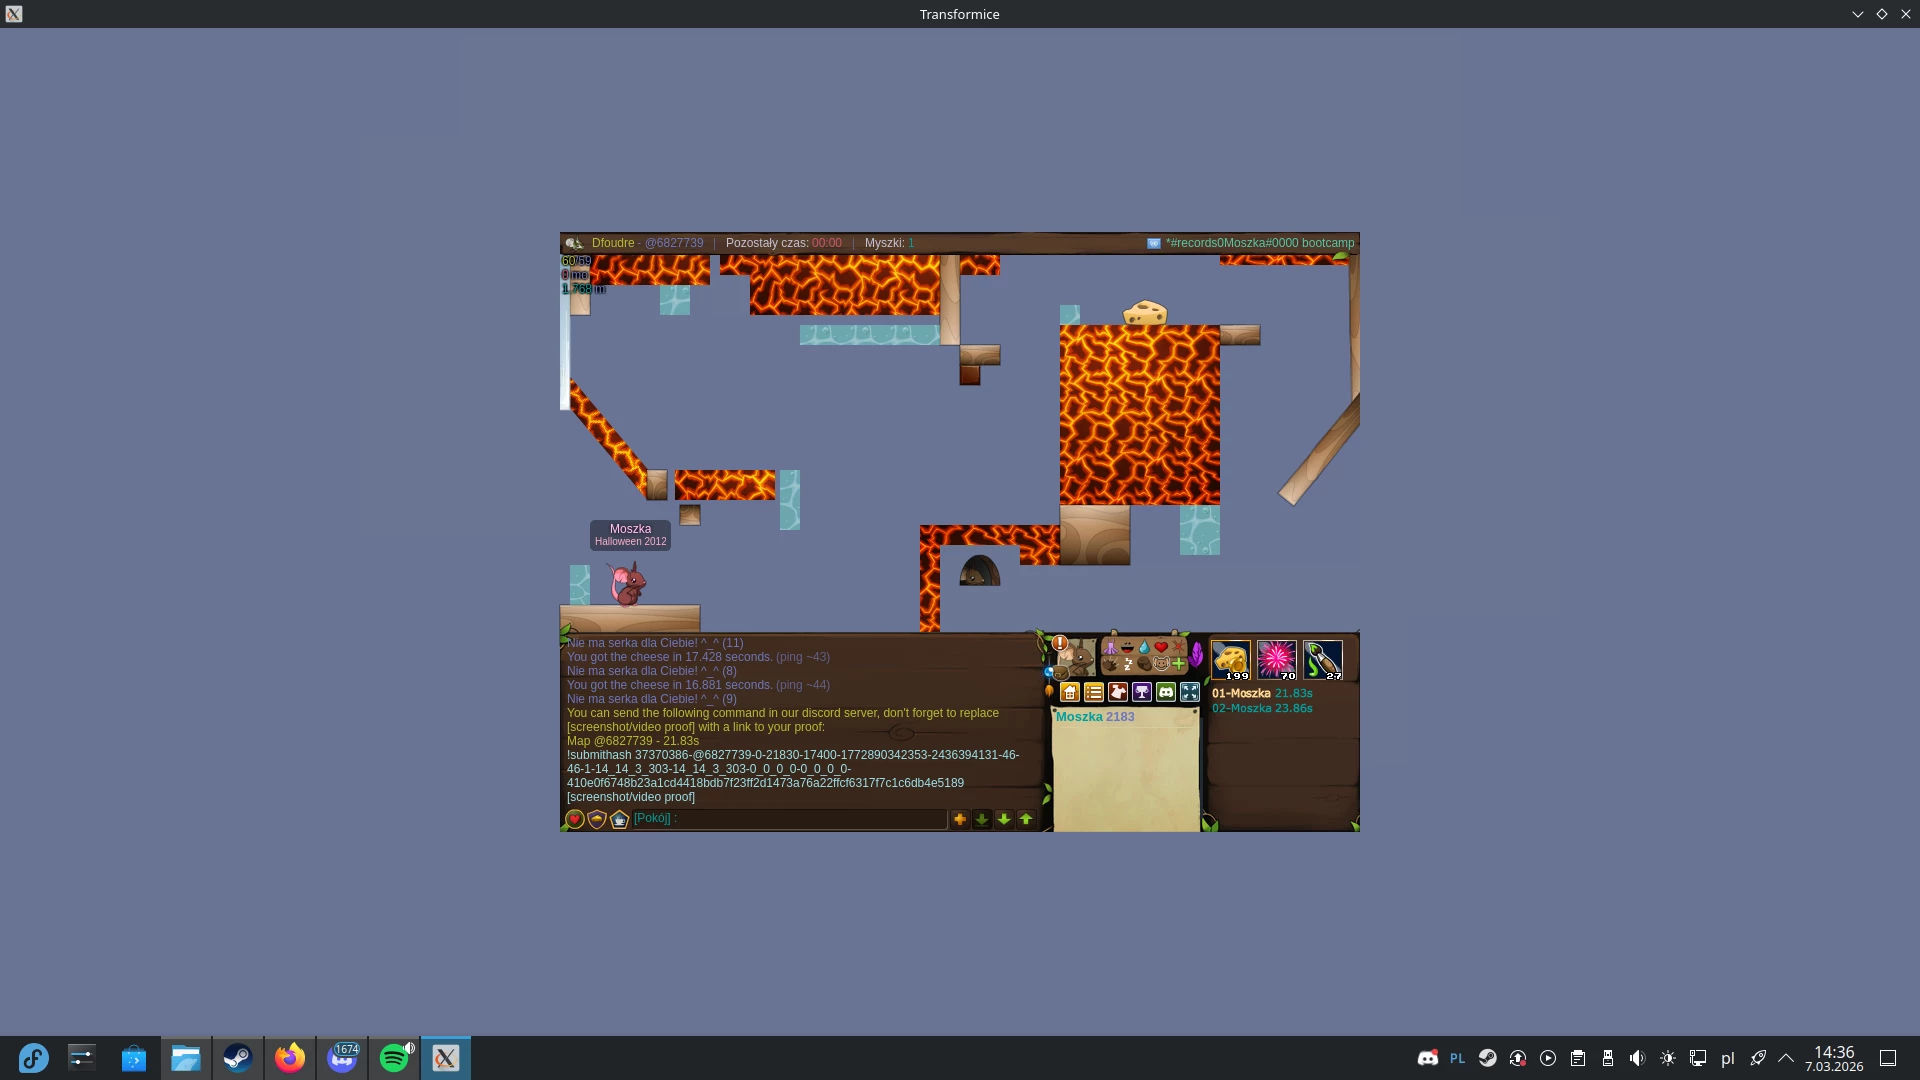
Task: Click map author Dfoudre in top bar
Action: click(x=613, y=243)
